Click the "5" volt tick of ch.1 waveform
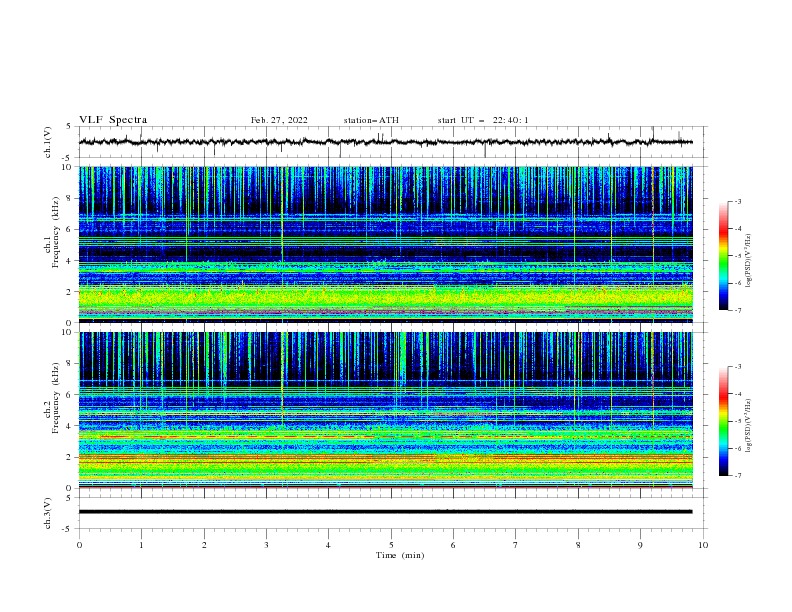Screen dimensions: 792x612 pyautogui.click(x=69, y=127)
